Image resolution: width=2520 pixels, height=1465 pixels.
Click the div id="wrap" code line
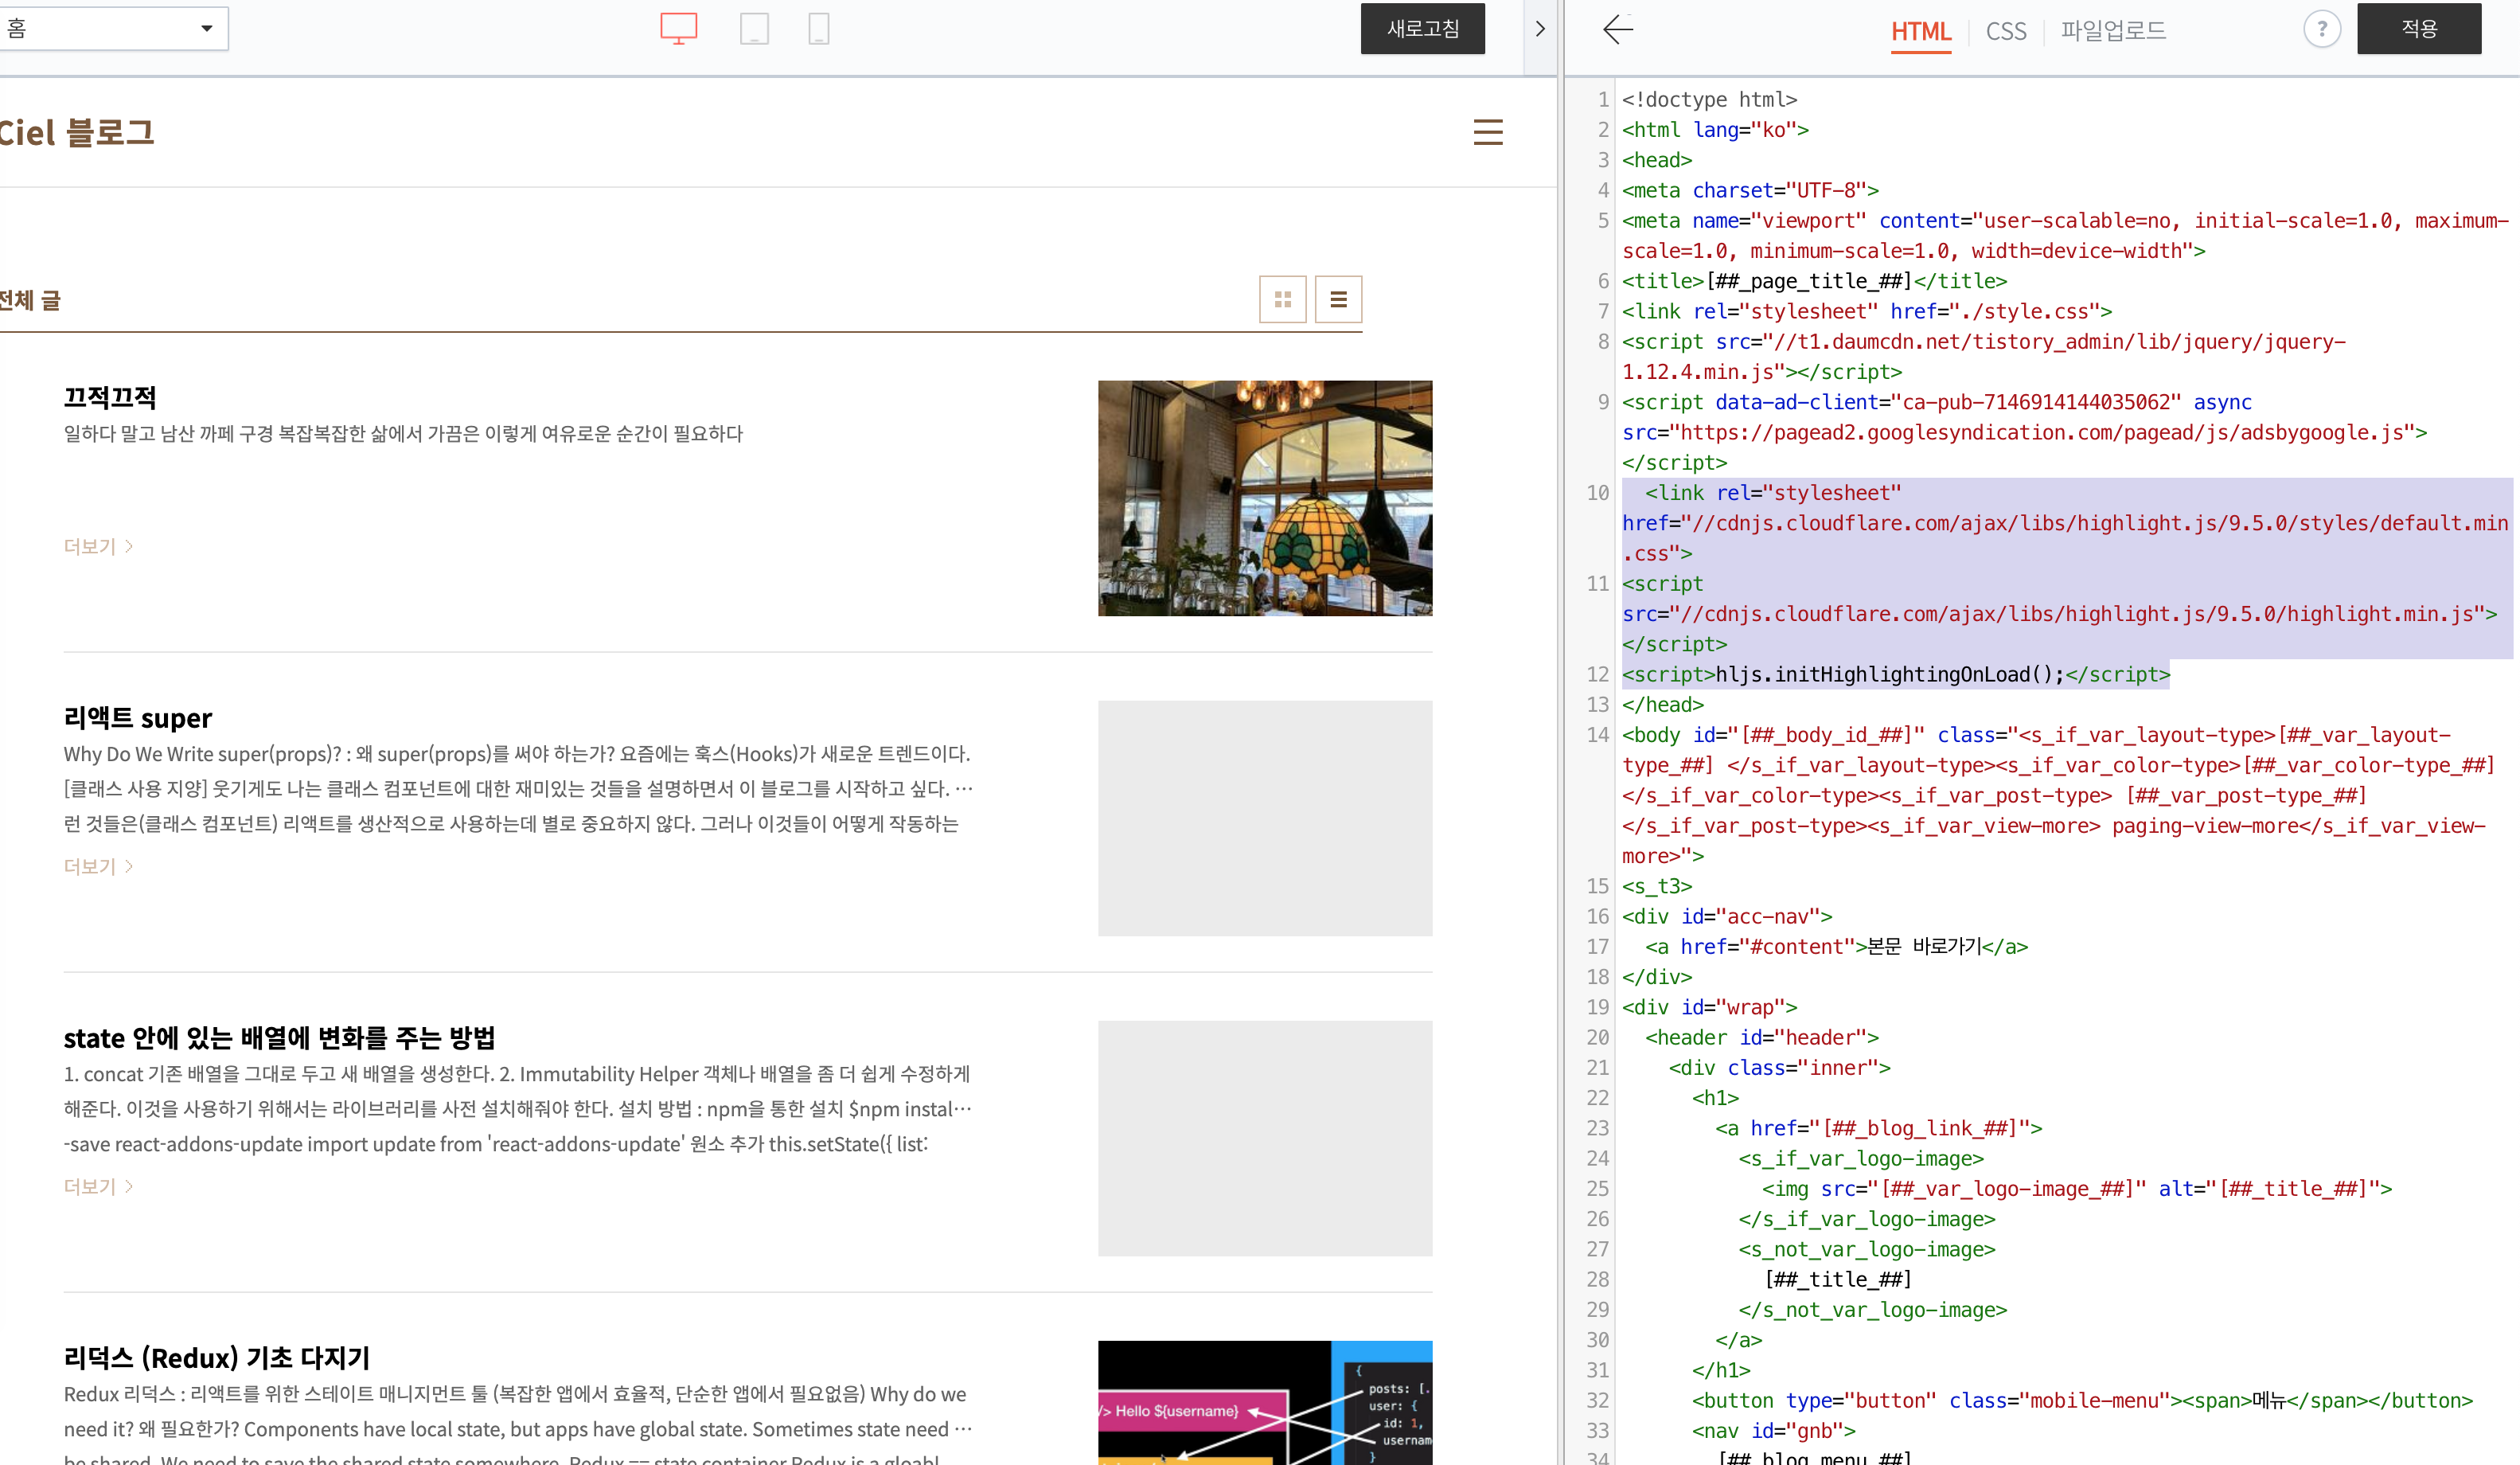pyautogui.click(x=1709, y=1007)
